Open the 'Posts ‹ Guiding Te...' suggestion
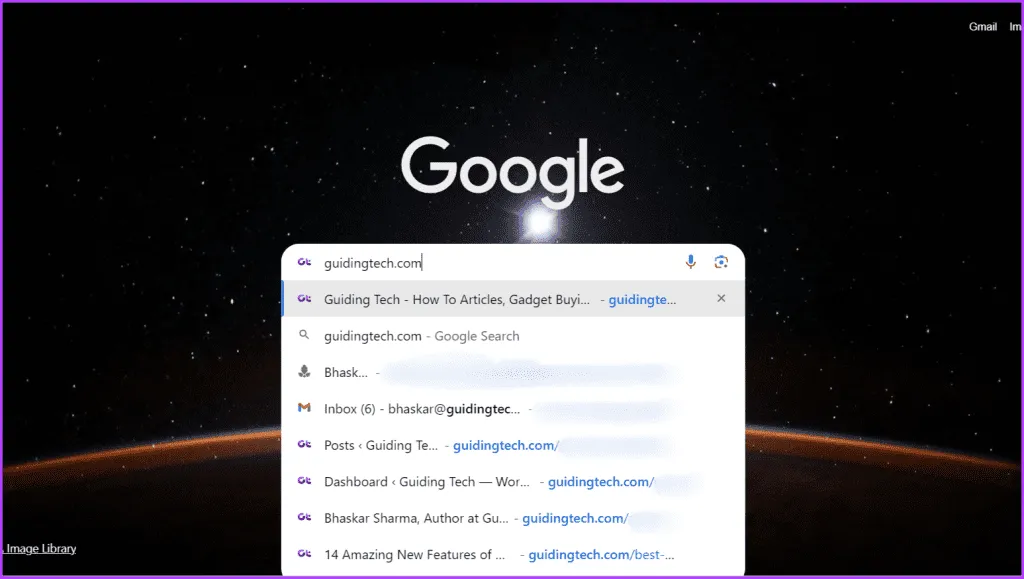This screenshot has height=579, width=1024. (381, 445)
